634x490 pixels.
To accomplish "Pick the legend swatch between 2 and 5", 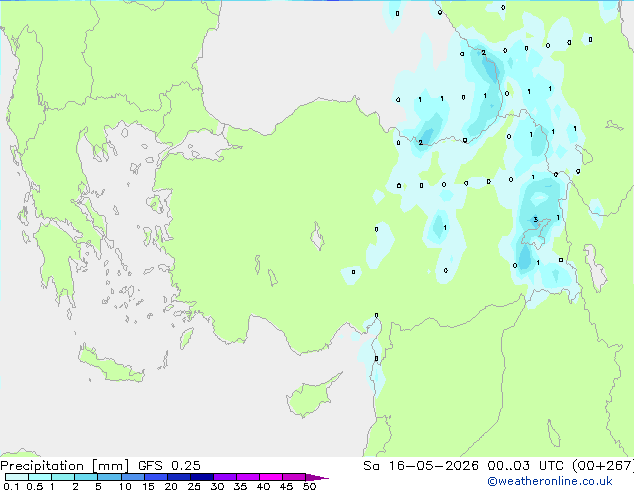I will 86,477.
